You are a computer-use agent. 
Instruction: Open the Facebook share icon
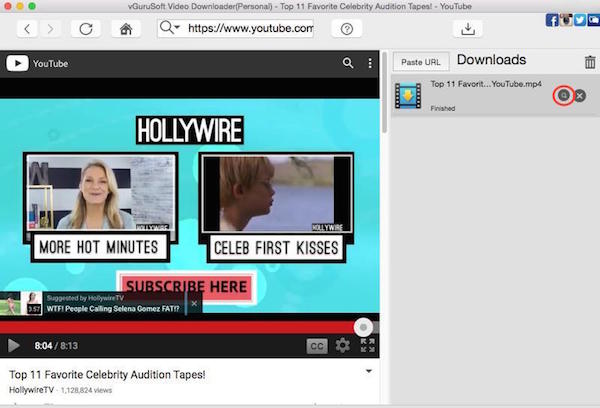pos(552,20)
